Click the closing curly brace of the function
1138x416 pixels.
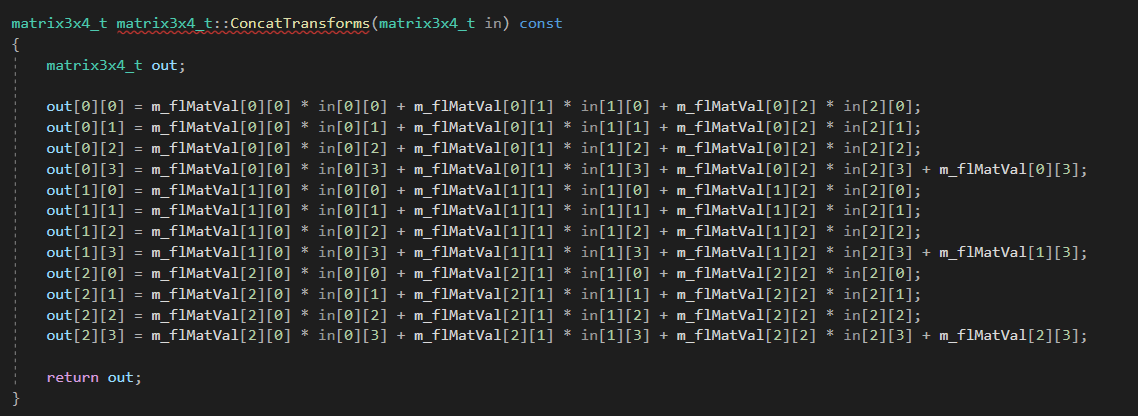click(x=16, y=398)
